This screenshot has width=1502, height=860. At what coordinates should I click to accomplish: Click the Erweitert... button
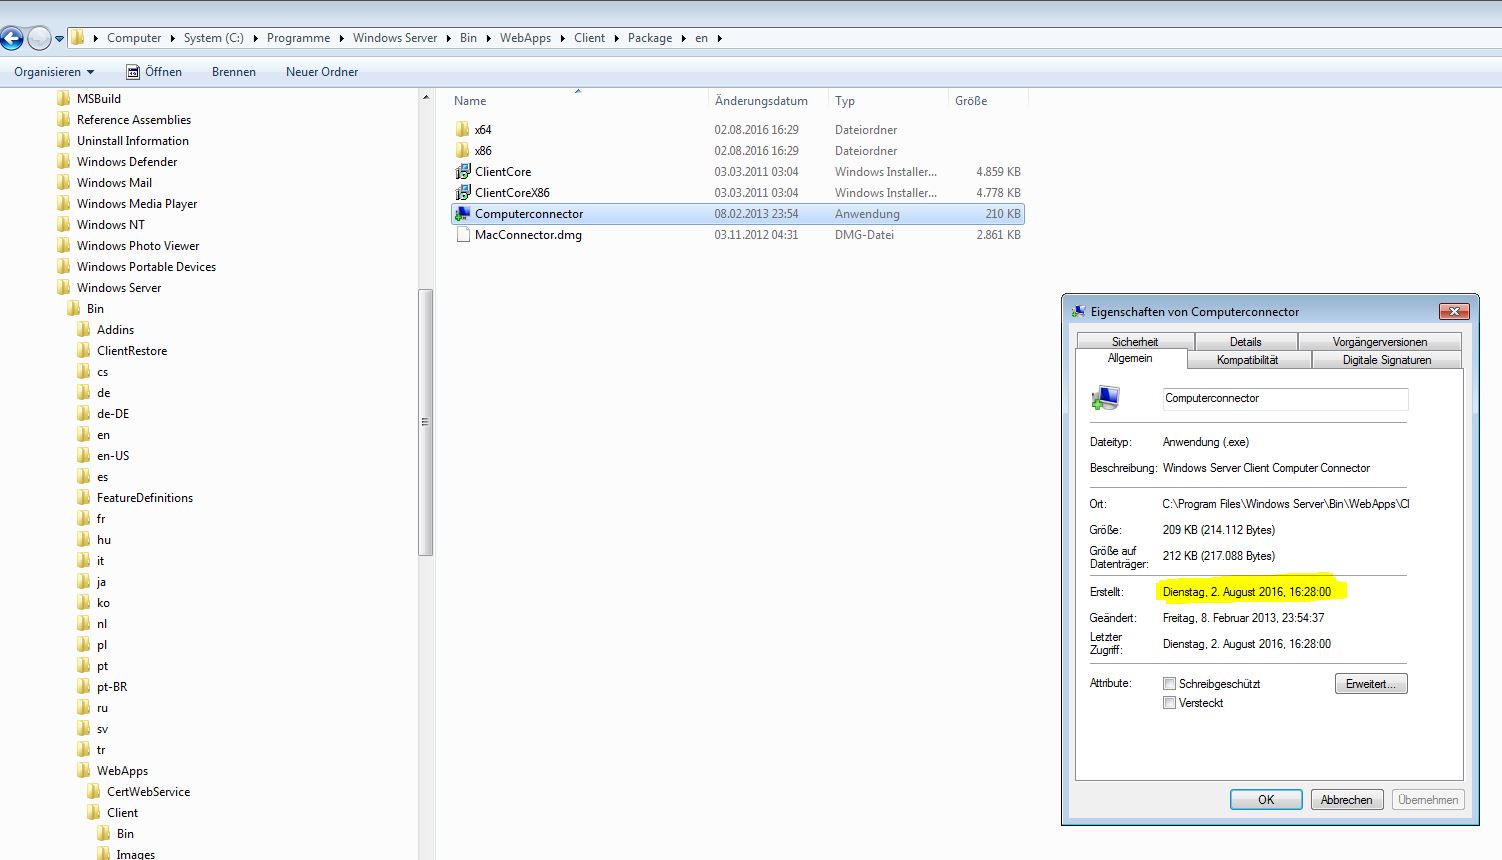(1370, 684)
